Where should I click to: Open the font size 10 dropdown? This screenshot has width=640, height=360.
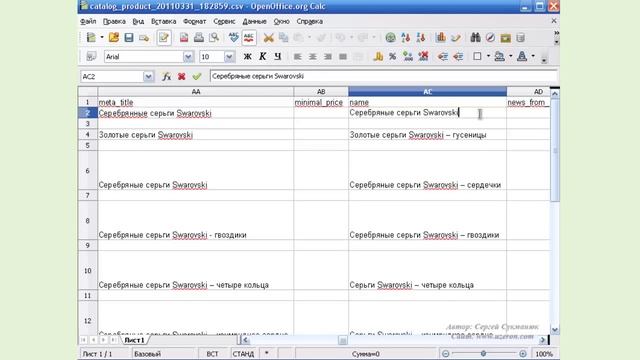[229, 57]
